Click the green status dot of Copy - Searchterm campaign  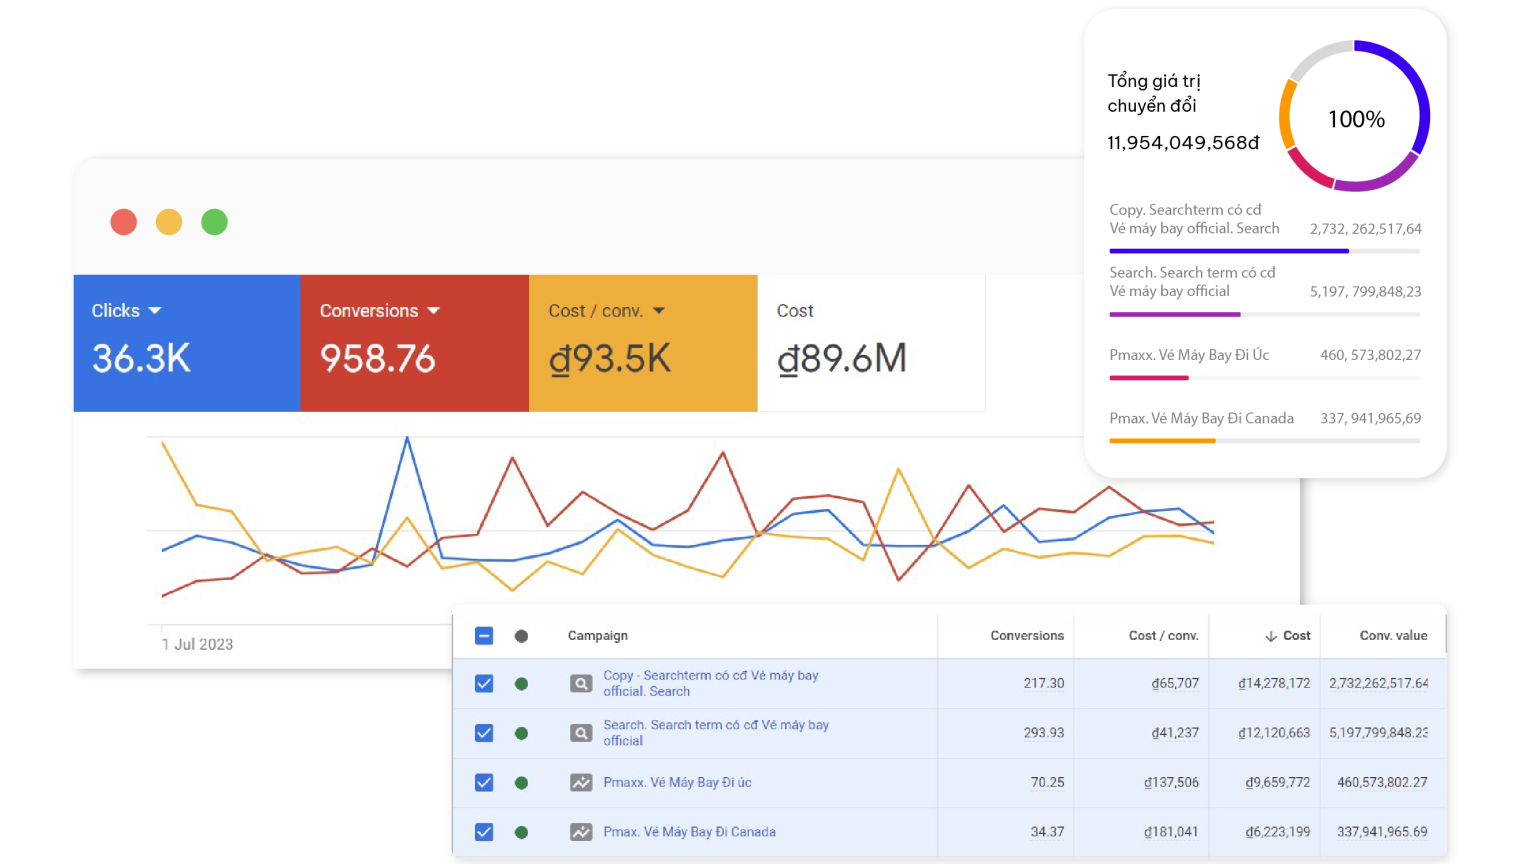pyautogui.click(x=521, y=684)
